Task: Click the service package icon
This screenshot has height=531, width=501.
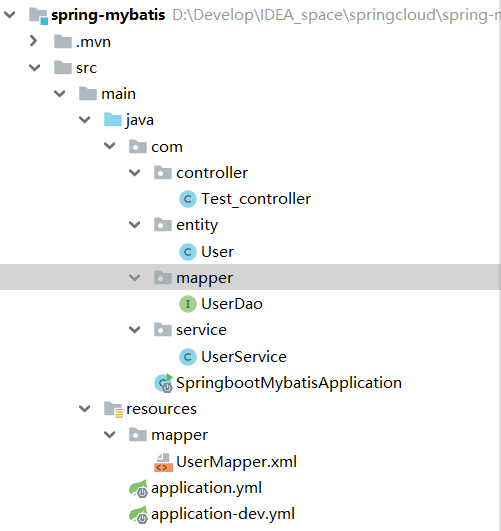Action: click(x=163, y=330)
